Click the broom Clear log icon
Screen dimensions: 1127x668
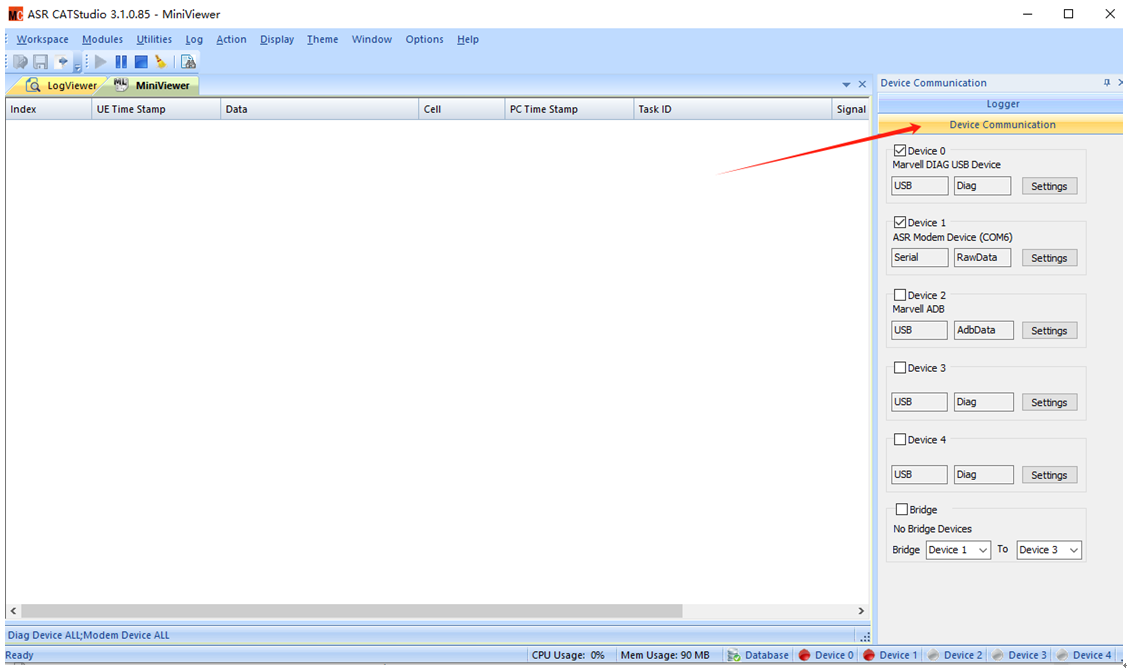coord(160,62)
